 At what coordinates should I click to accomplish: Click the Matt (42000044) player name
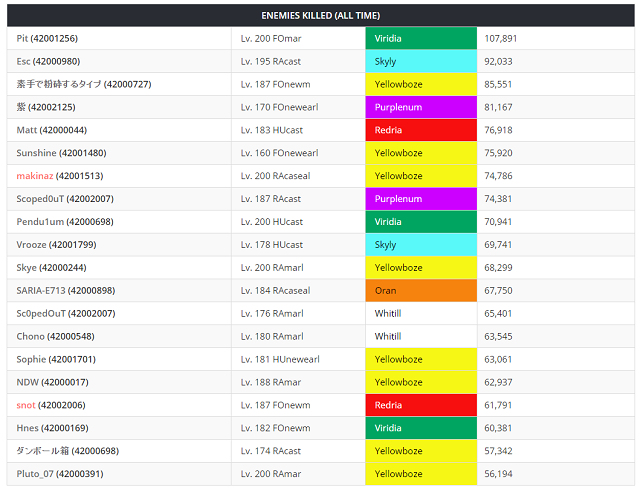click(x=51, y=130)
